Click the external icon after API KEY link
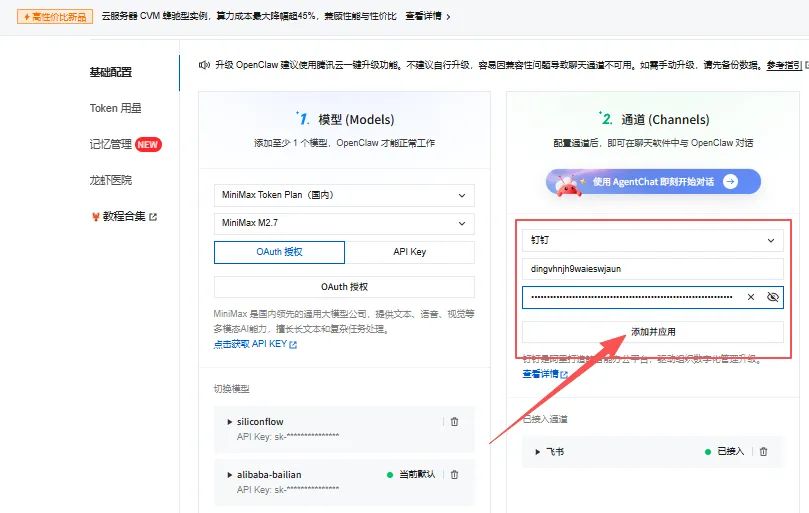 [x=293, y=345]
